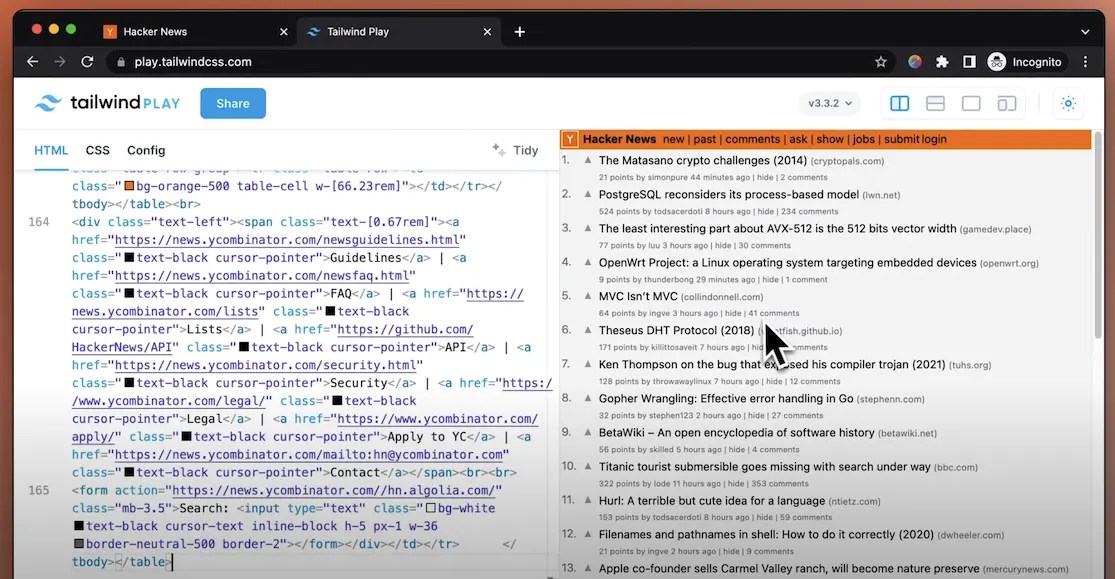
Task: Switch to the HTML tab
Action: pos(51,150)
